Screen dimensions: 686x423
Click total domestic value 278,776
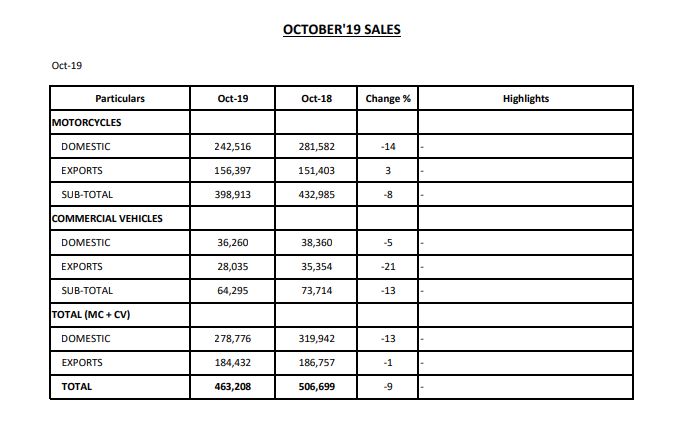pyautogui.click(x=232, y=339)
